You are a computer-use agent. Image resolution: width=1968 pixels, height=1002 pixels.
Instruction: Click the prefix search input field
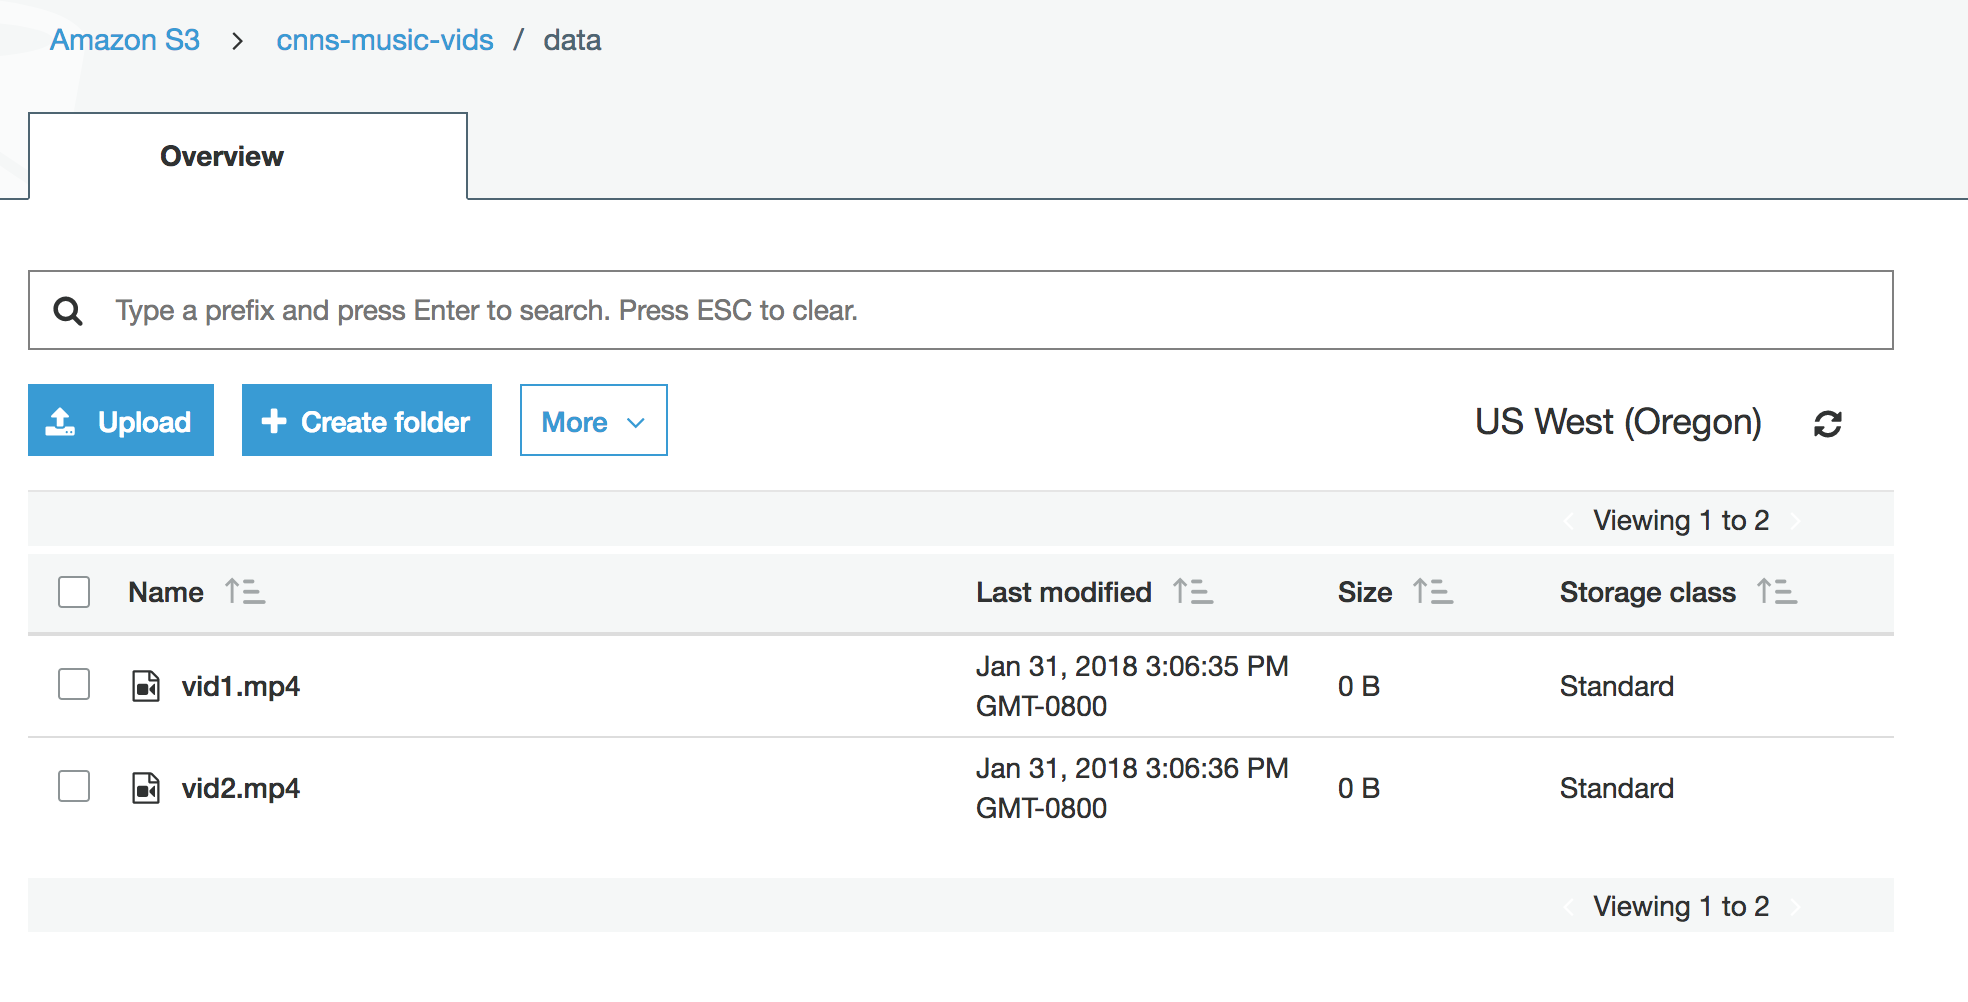click(961, 310)
